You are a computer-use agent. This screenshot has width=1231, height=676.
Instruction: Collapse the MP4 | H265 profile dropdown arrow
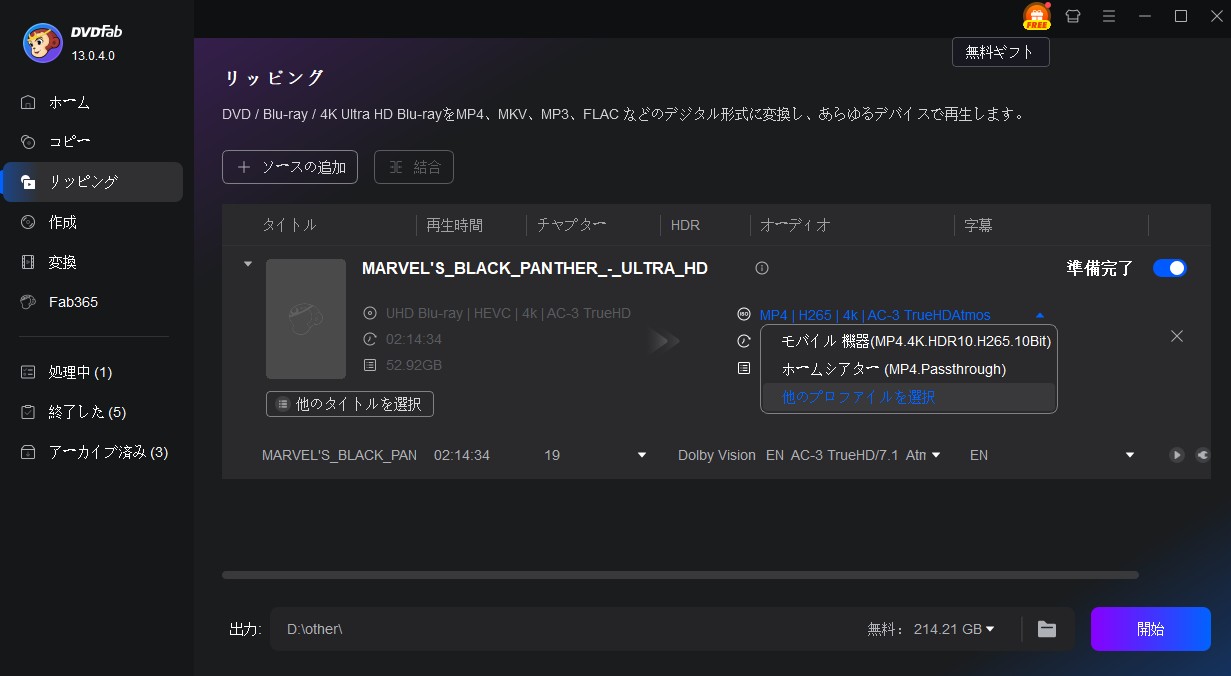point(1041,315)
